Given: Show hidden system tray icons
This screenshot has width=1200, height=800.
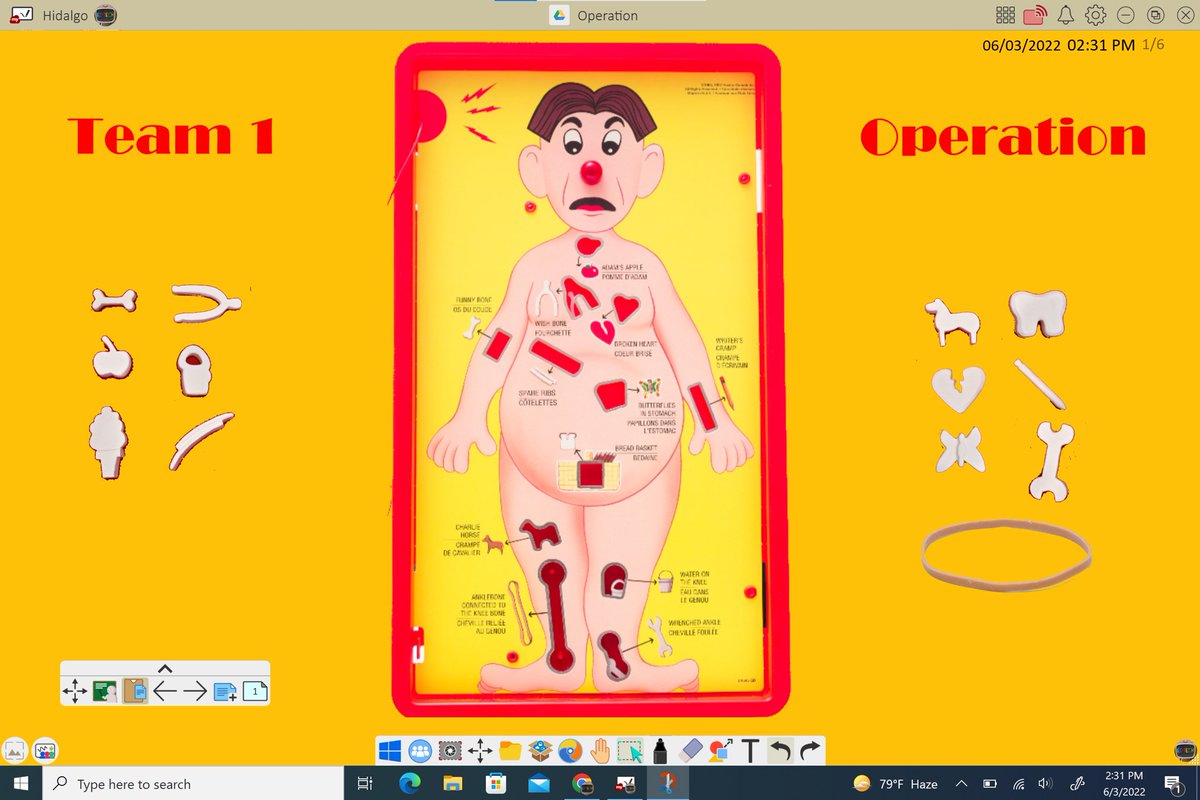Looking at the screenshot, I should 962,784.
